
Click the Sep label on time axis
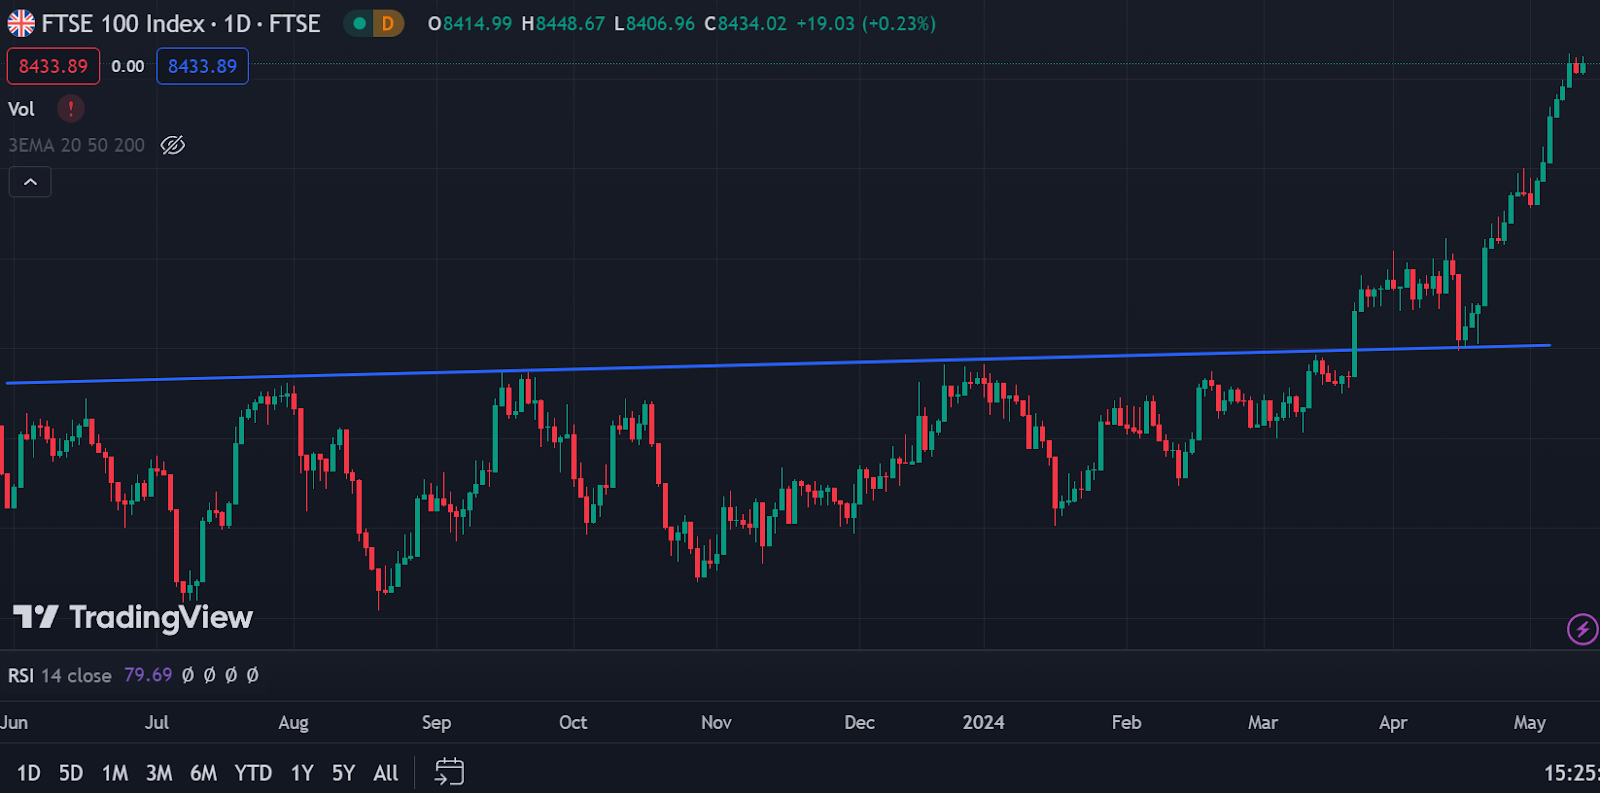[436, 722]
